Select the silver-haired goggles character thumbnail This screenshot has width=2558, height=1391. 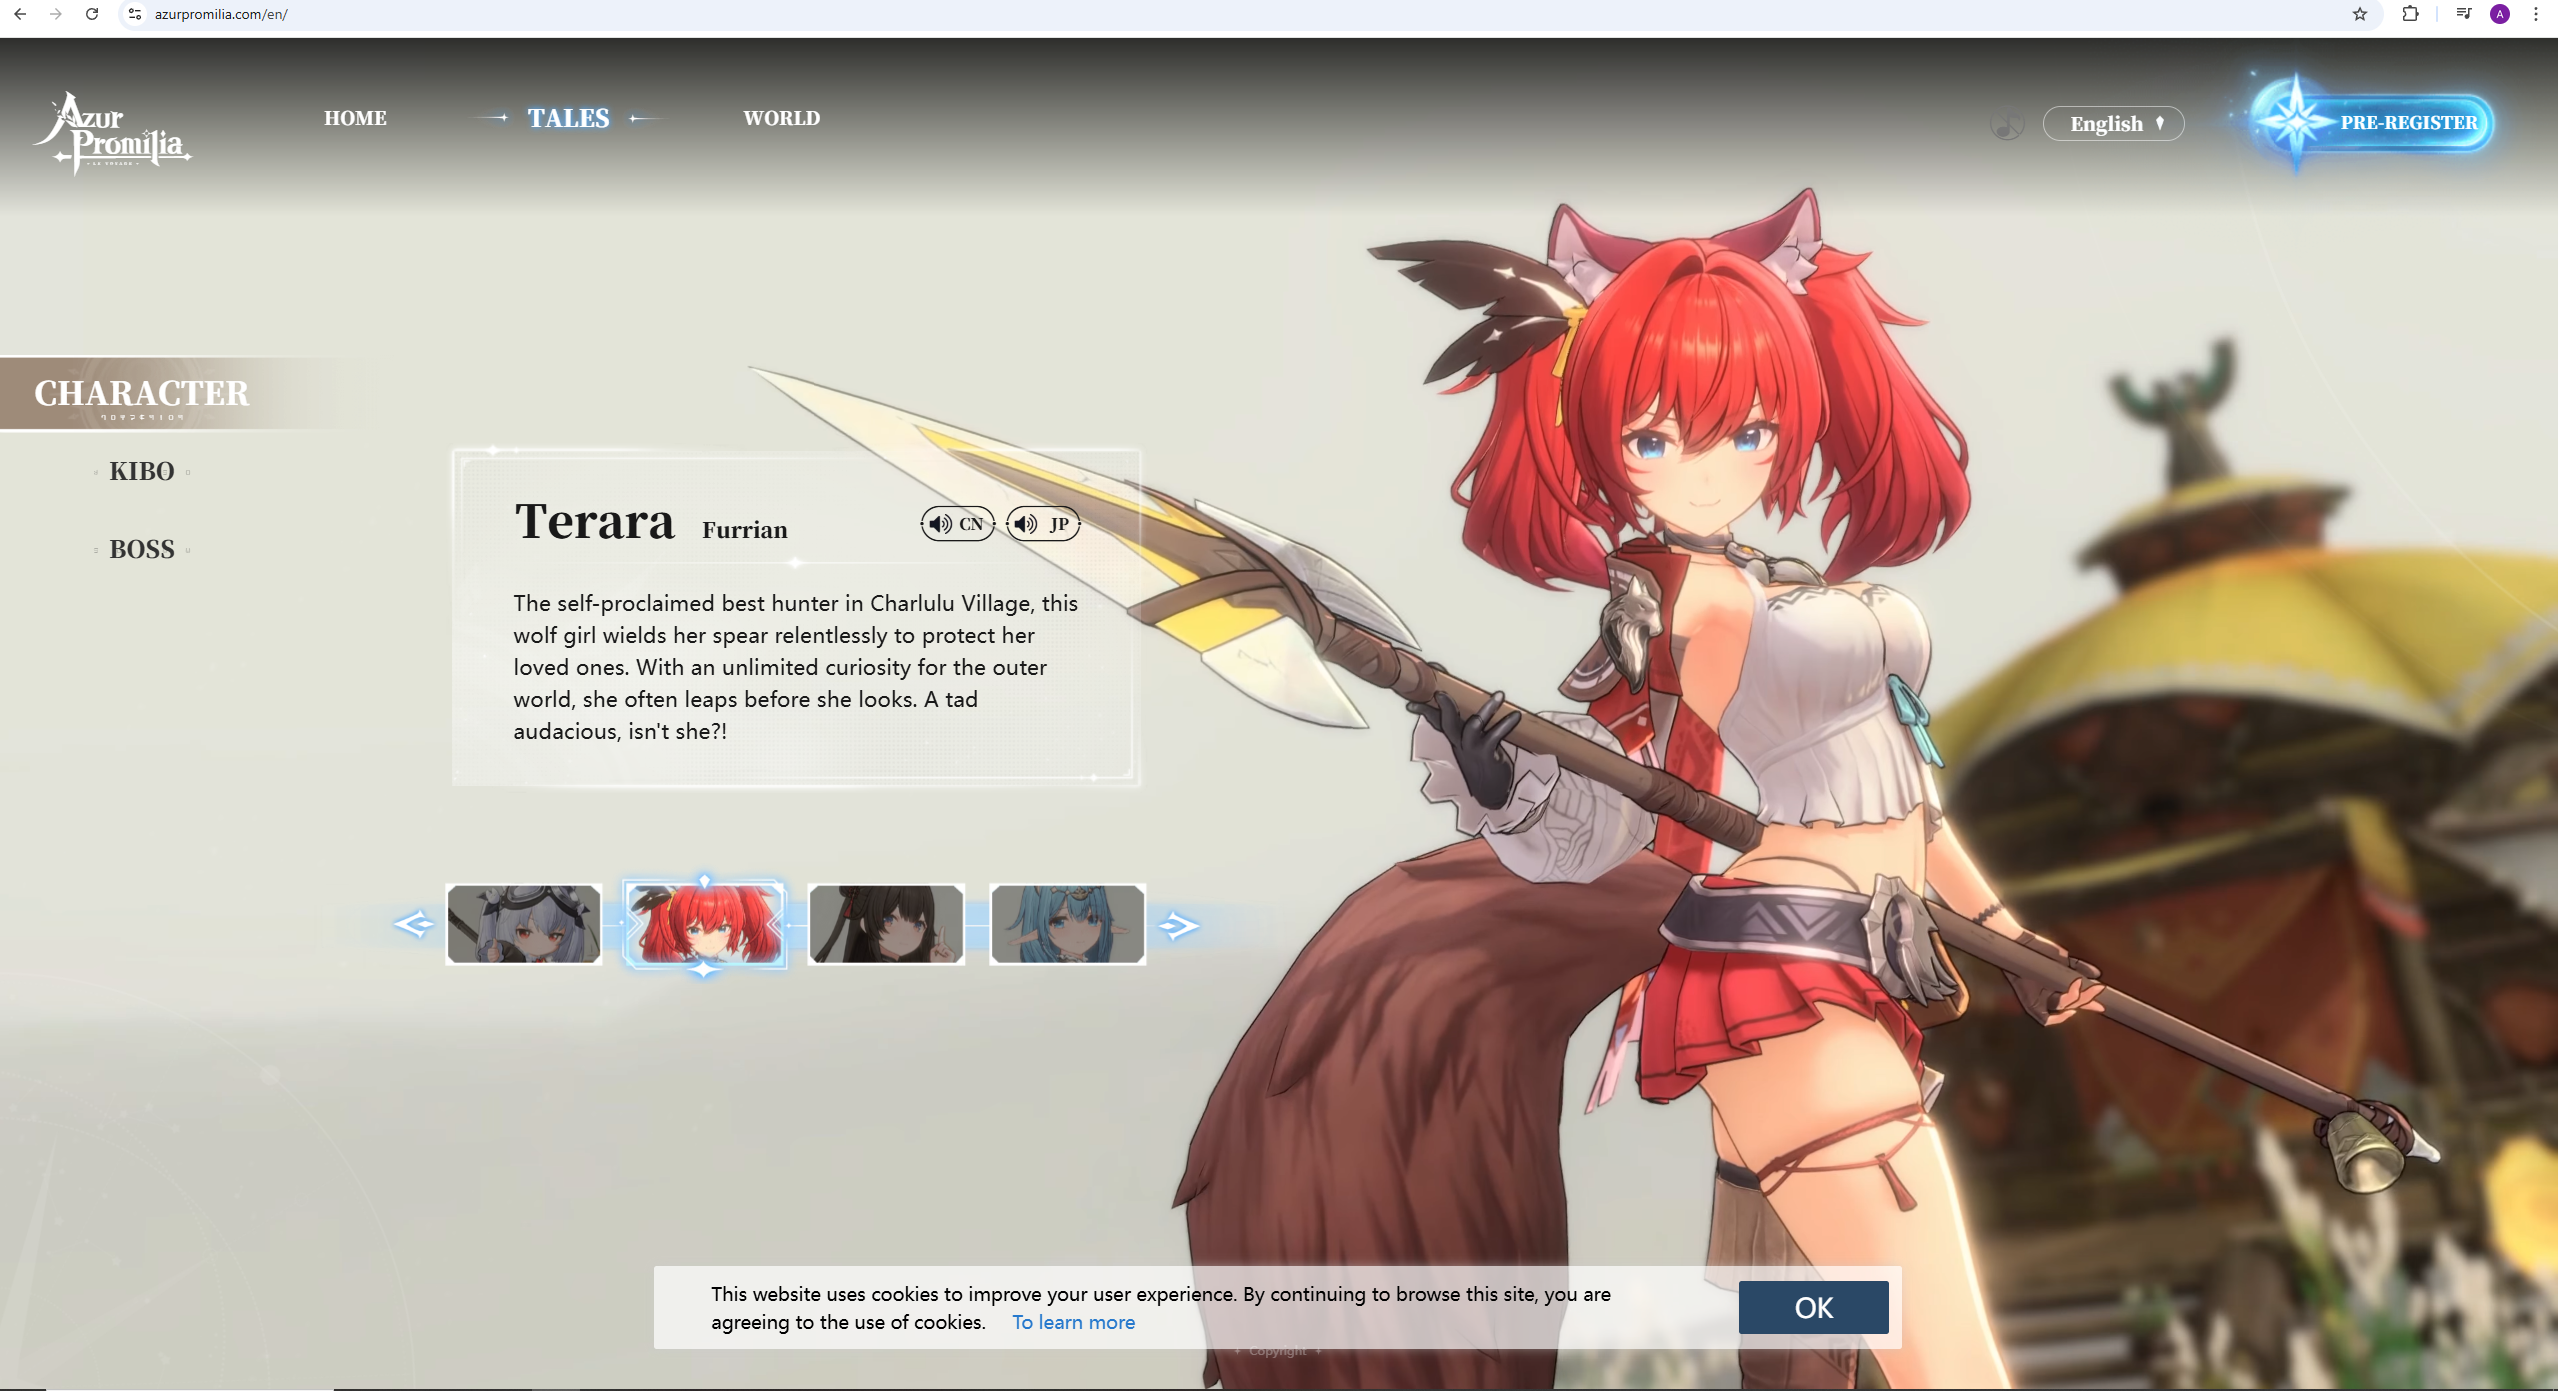pyautogui.click(x=524, y=924)
